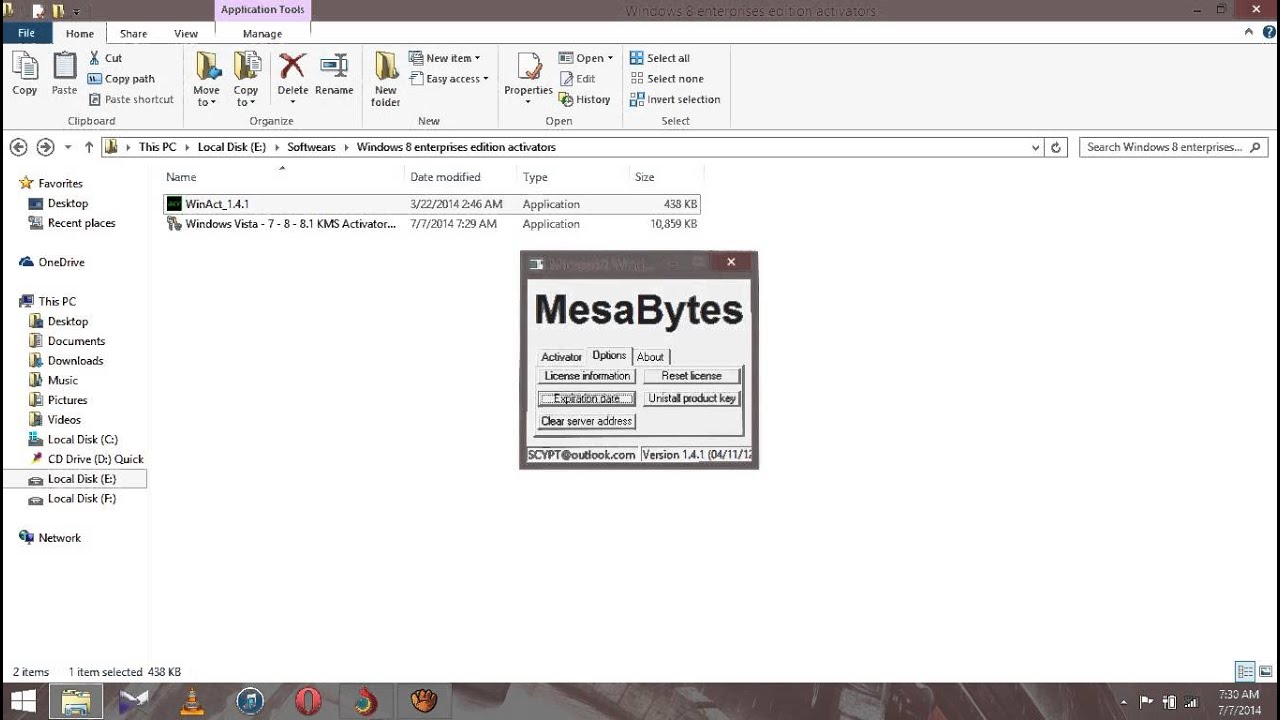Create a New folder from ribbon
This screenshot has height=720, width=1280.
click(x=386, y=79)
